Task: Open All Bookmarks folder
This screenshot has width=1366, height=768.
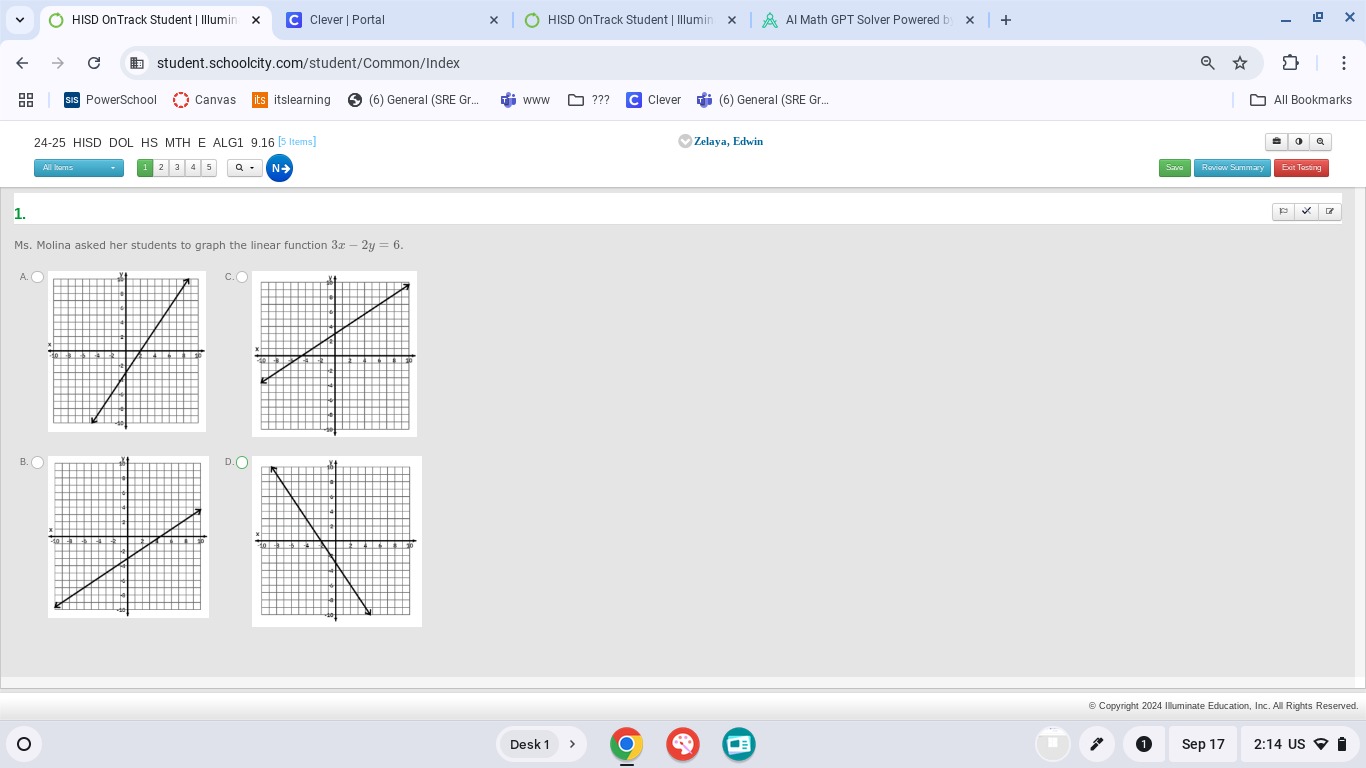Action: click(1301, 100)
